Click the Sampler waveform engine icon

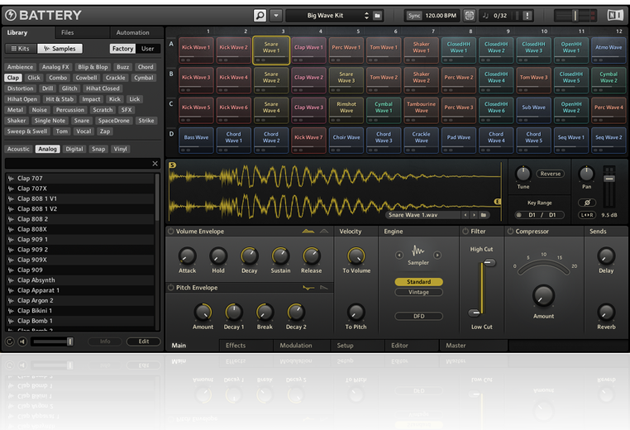418,252
